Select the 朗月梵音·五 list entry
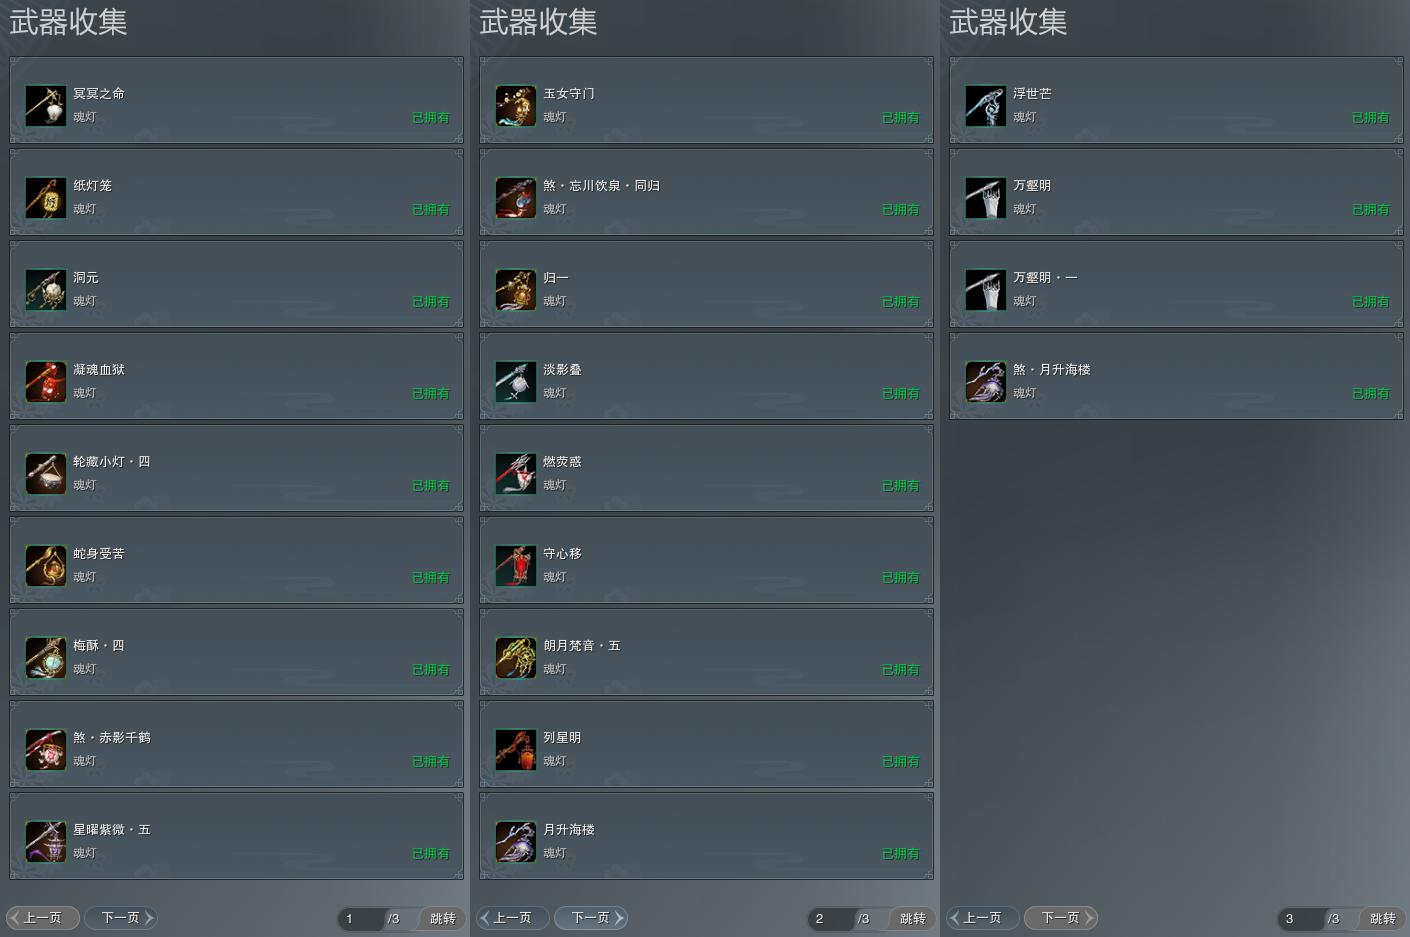The image size is (1410, 937). click(707, 653)
